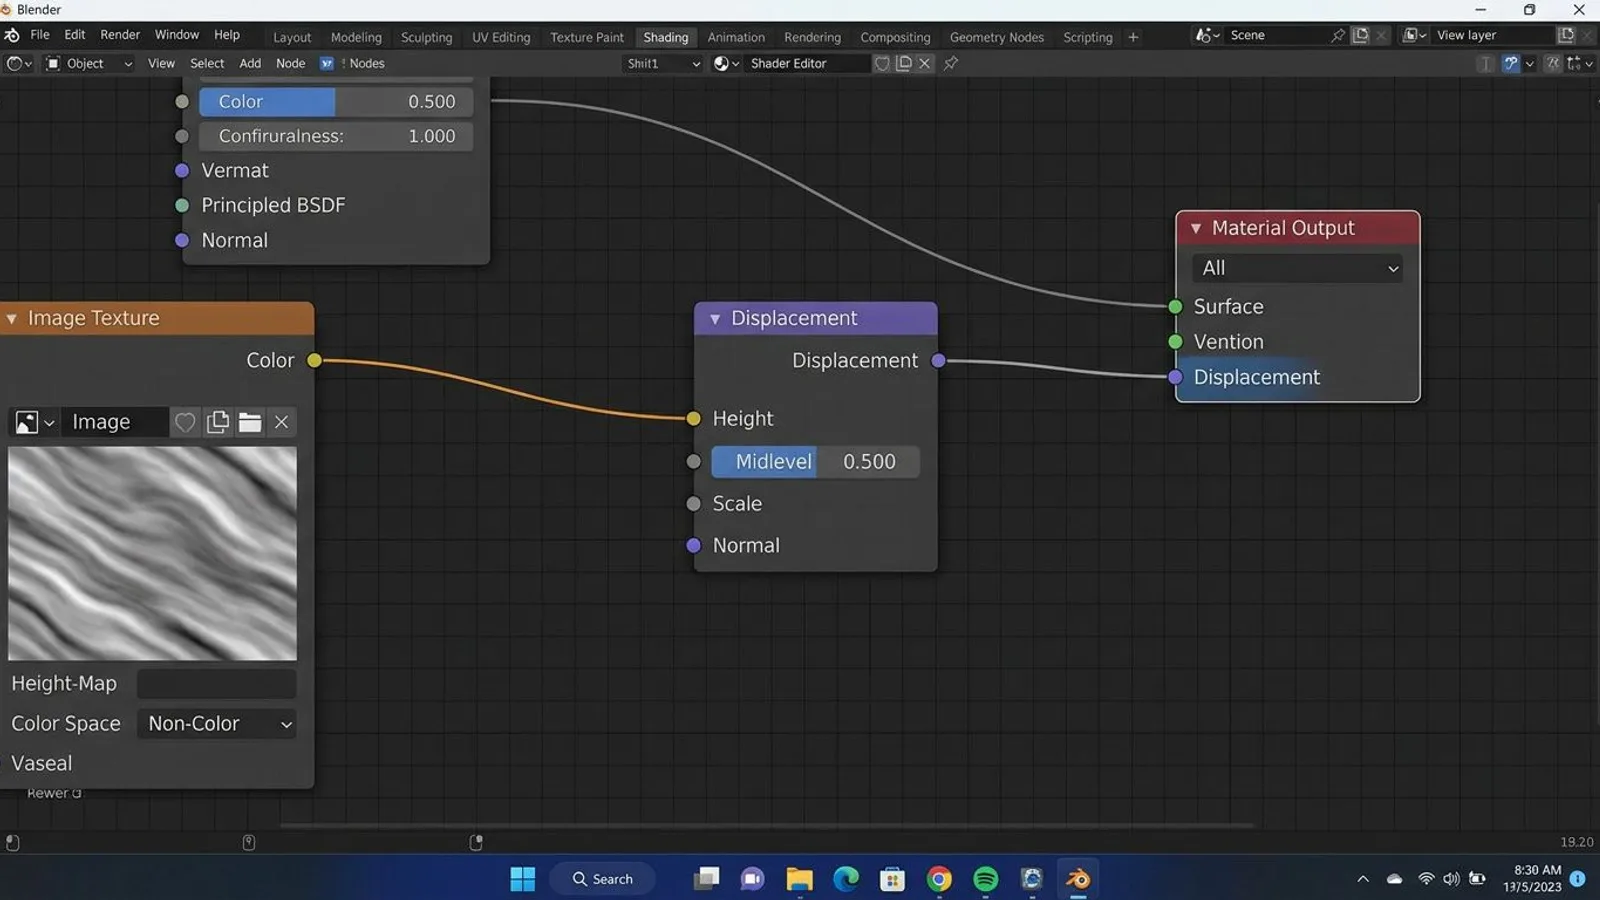Open the material slot dropdown
Image resolution: width=1600 pixels, height=900 pixels.
coord(663,63)
